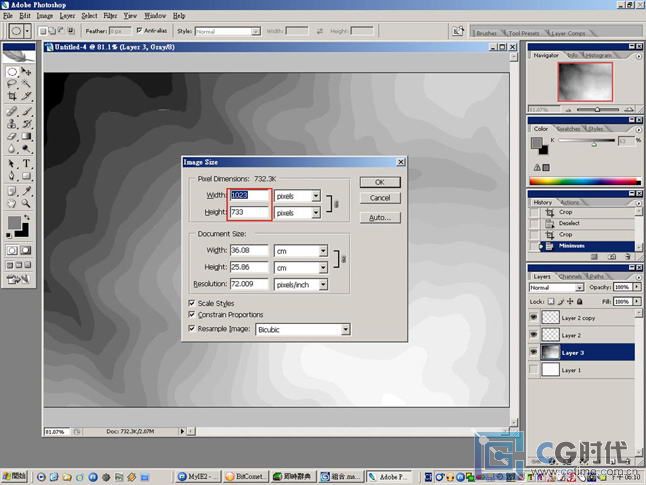Select the Dodge tool
646x485 pixels.
pos(26,148)
